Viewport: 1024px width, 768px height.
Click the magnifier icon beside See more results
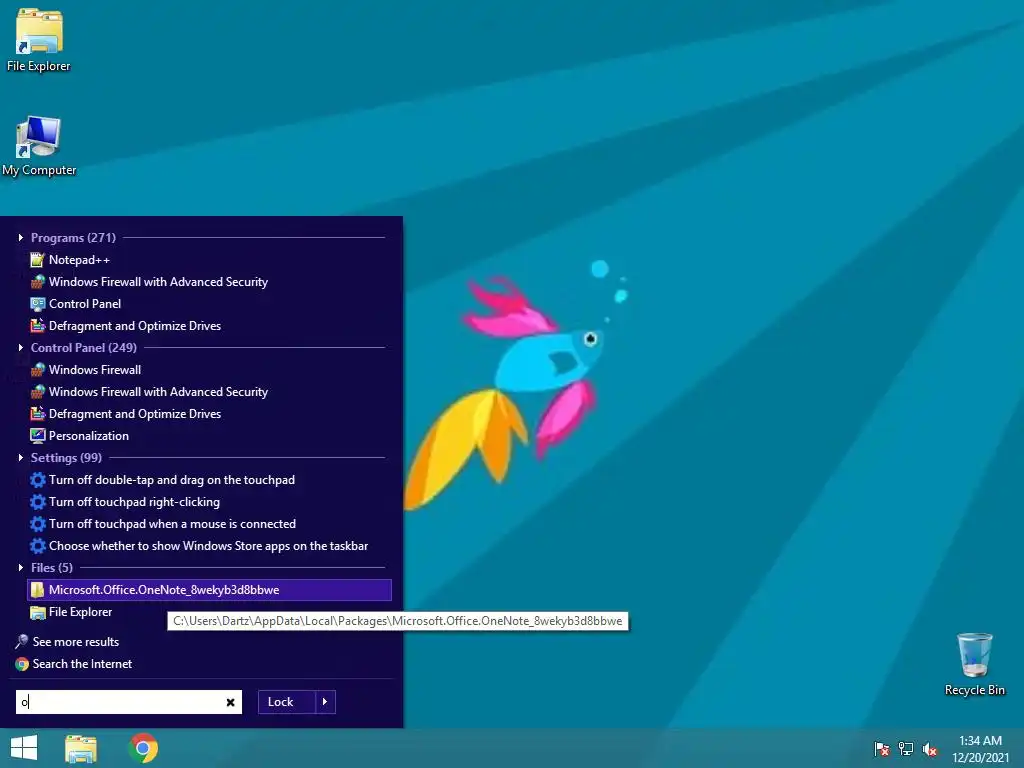tap(22, 641)
